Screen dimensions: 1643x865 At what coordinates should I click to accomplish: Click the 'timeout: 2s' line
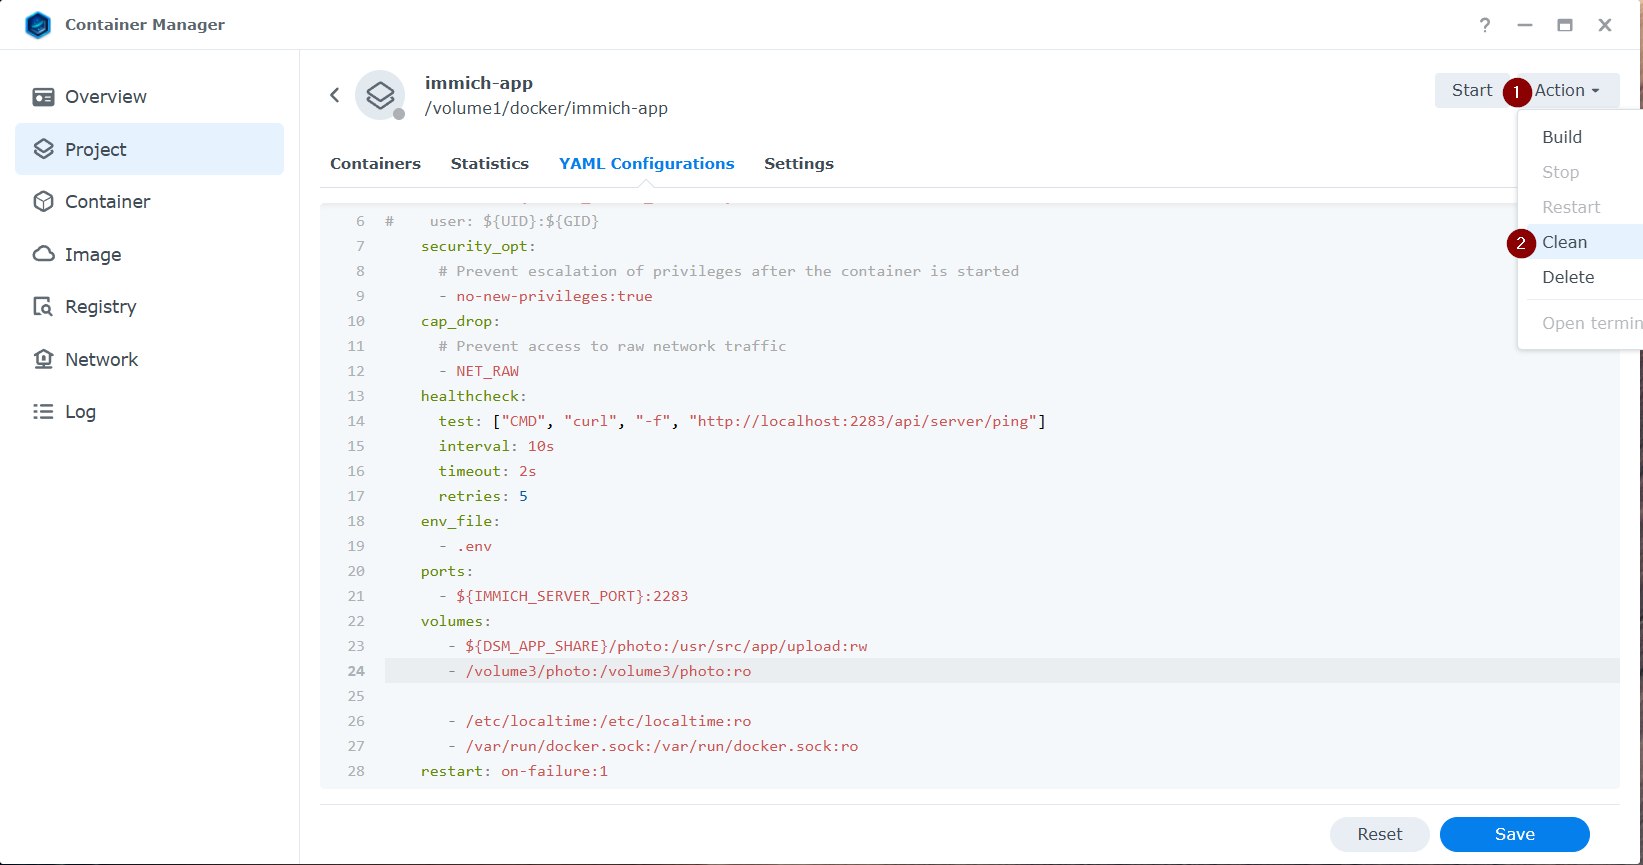pyautogui.click(x=487, y=471)
